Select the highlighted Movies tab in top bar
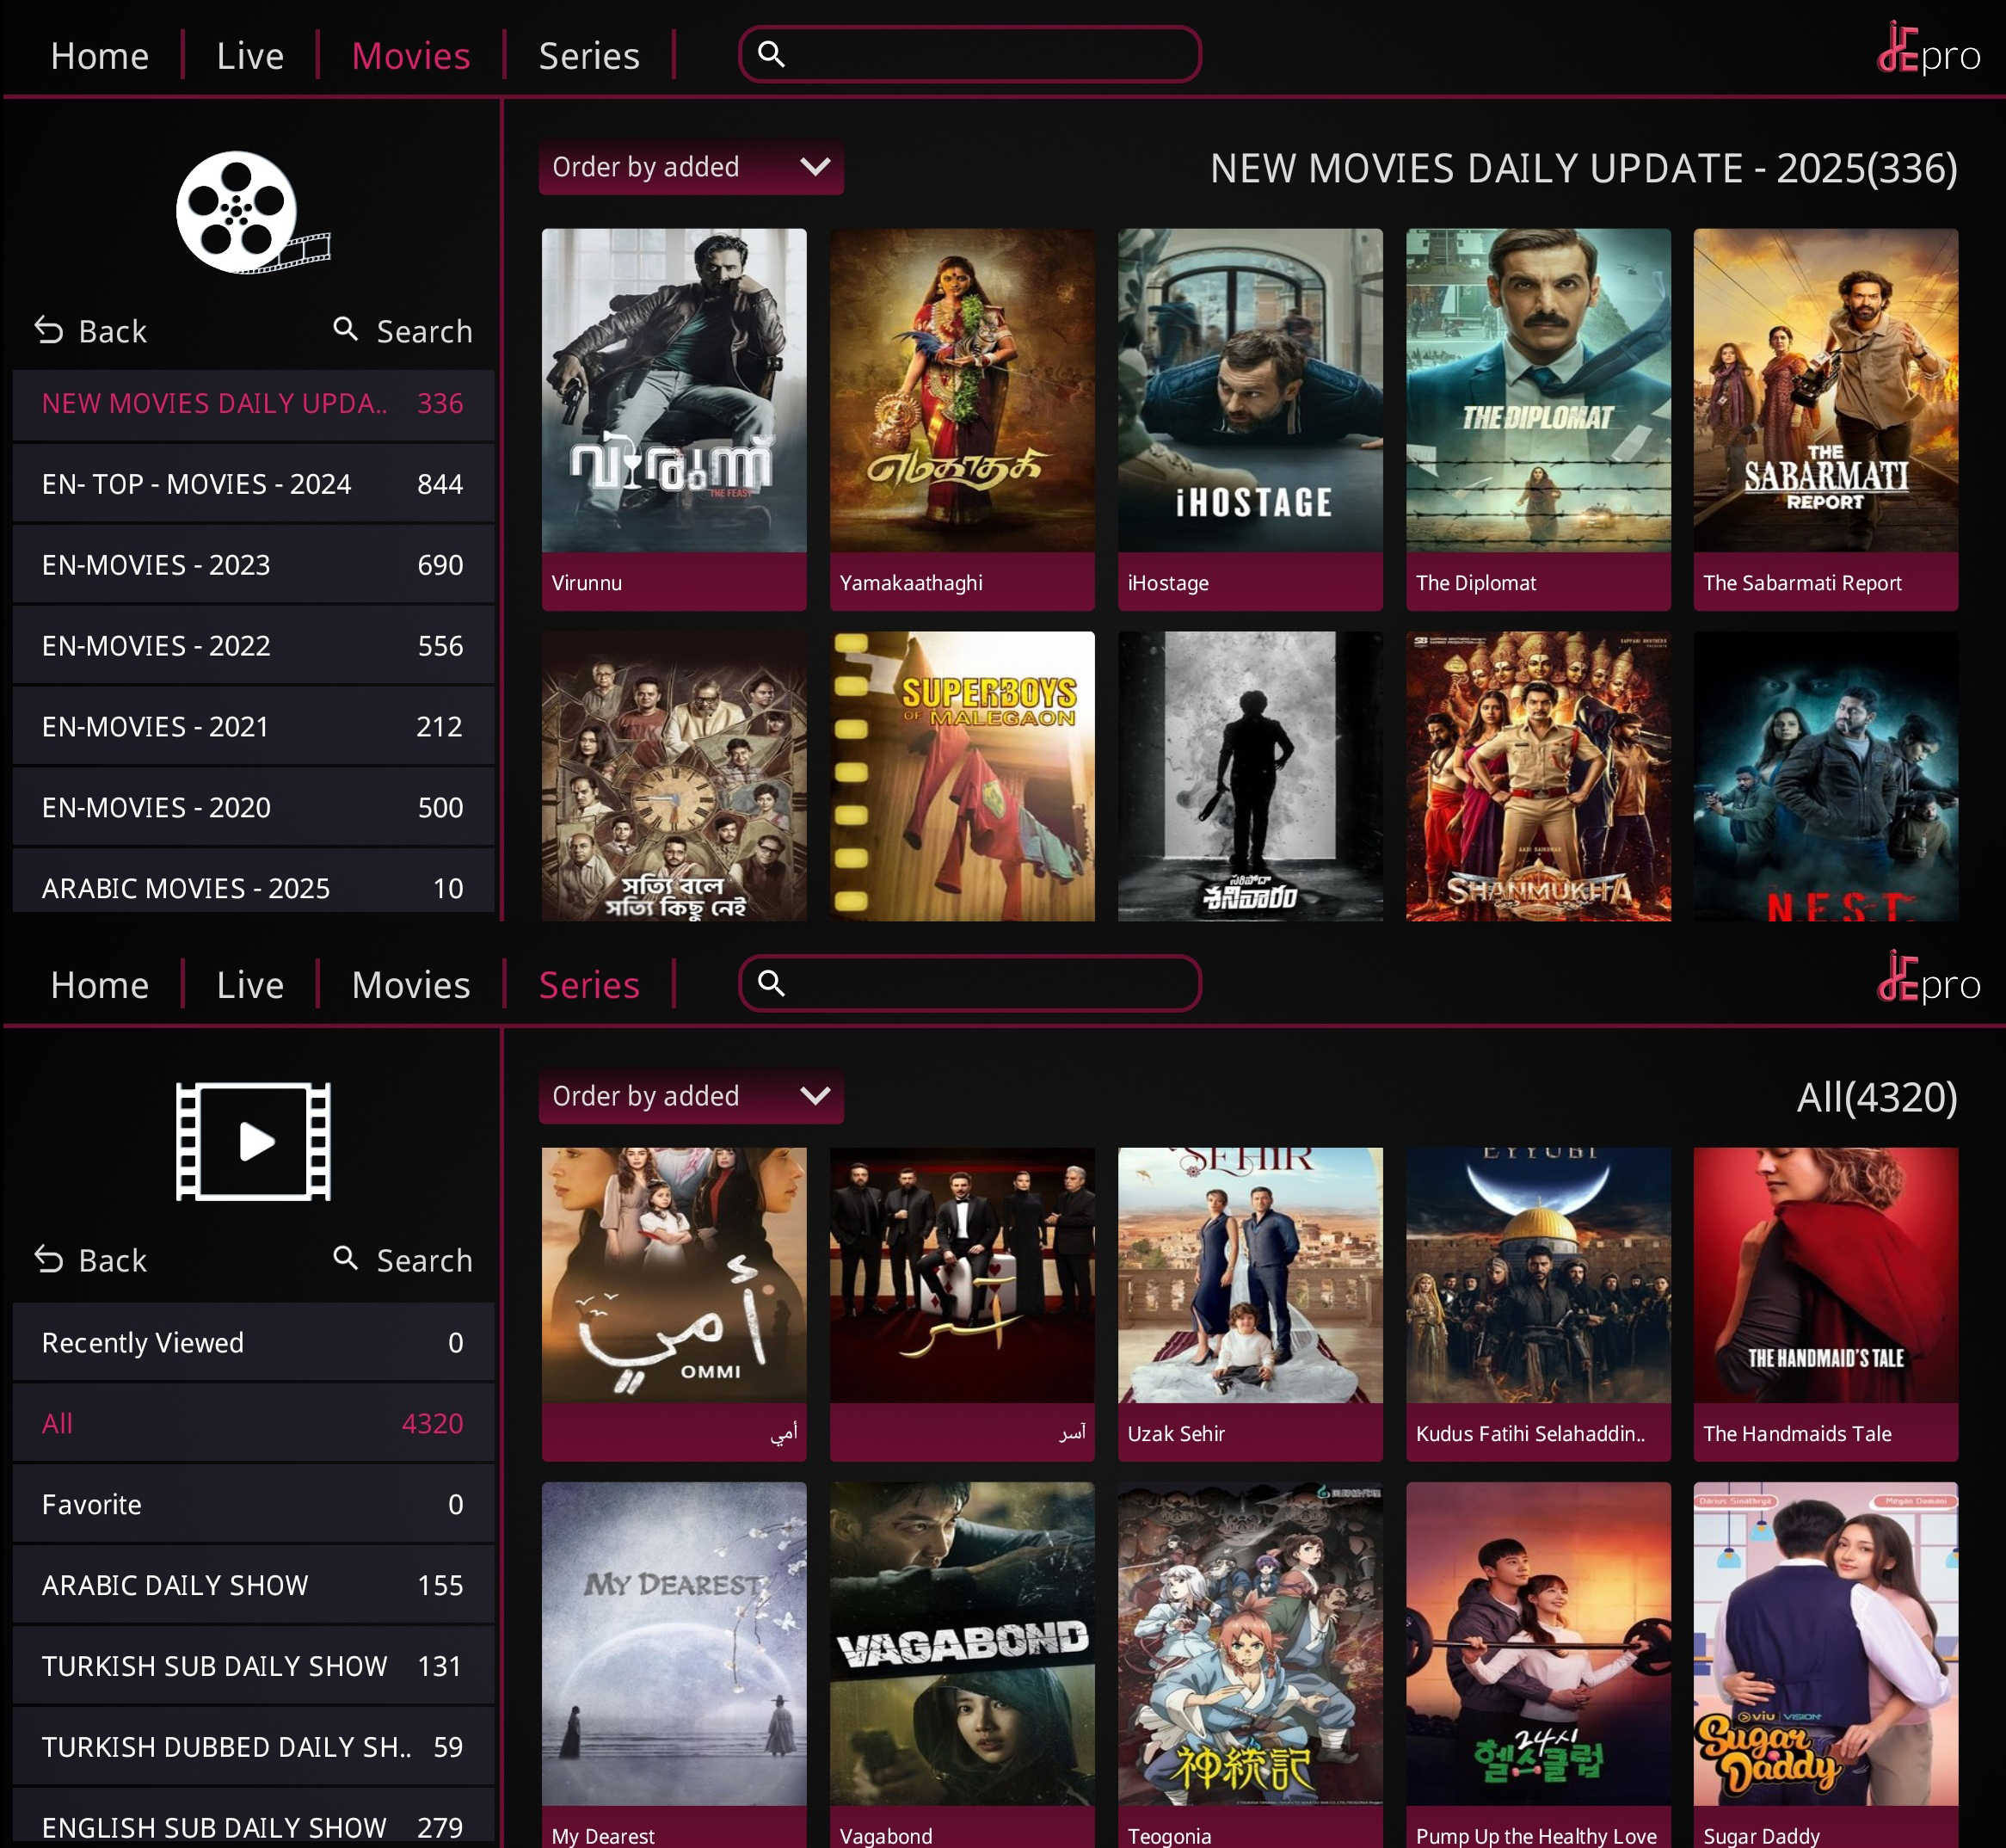The height and width of the screenshot is (1848, 2006). (x=411, y=56)
